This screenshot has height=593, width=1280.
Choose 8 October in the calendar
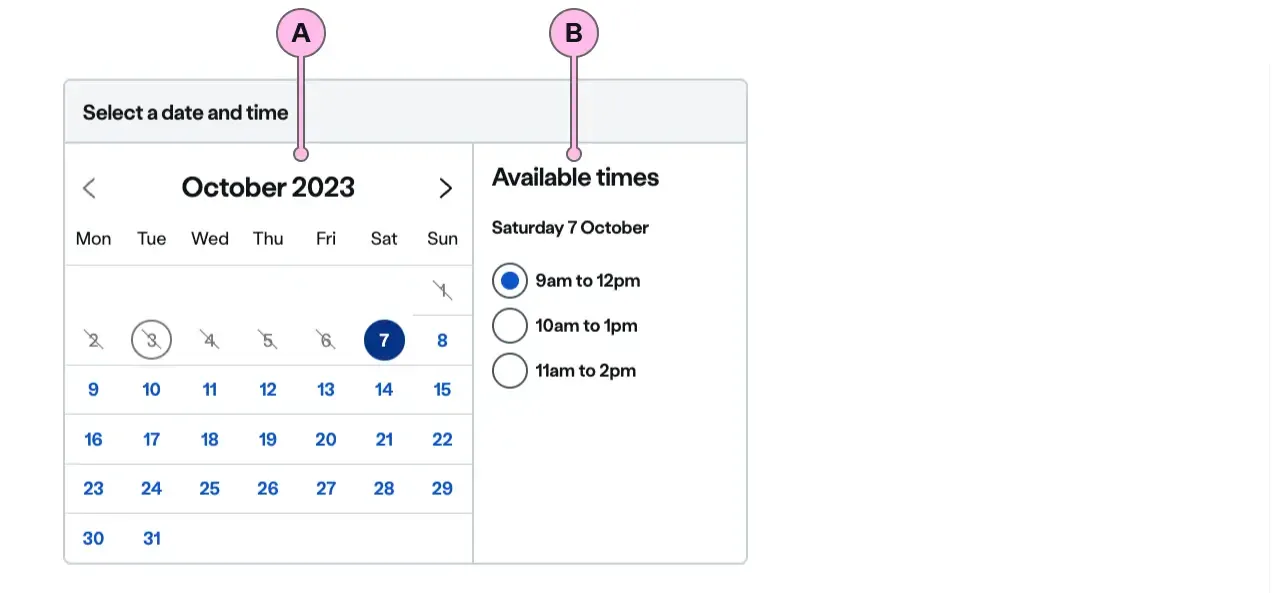point(442,340)
